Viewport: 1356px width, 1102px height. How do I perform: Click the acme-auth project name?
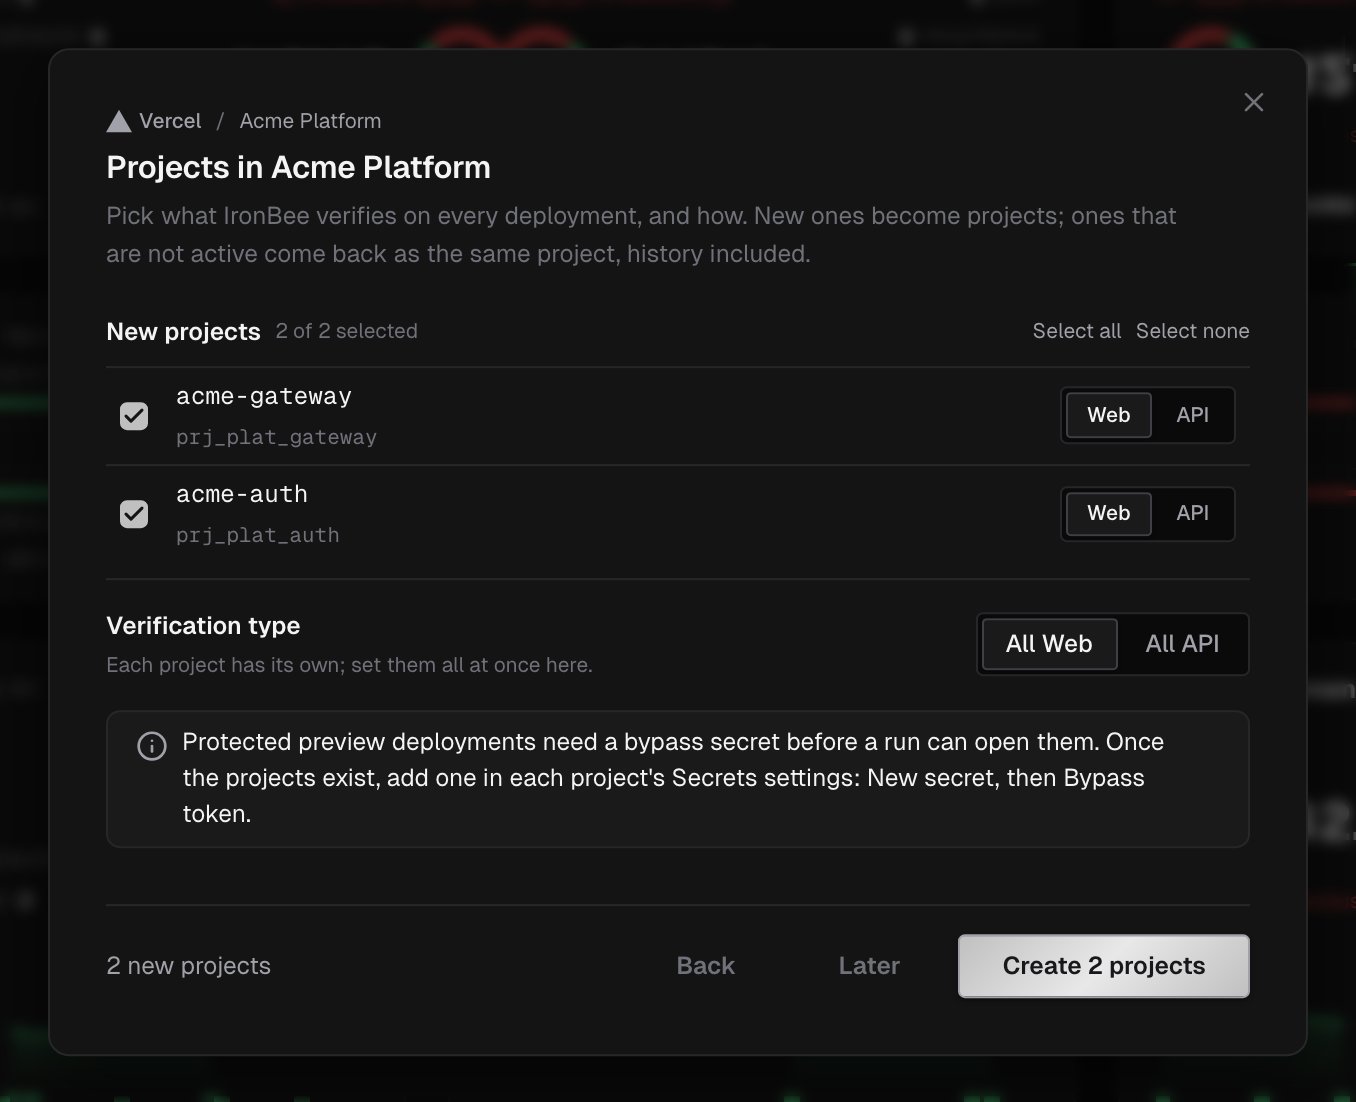click(x=242, y=495)
